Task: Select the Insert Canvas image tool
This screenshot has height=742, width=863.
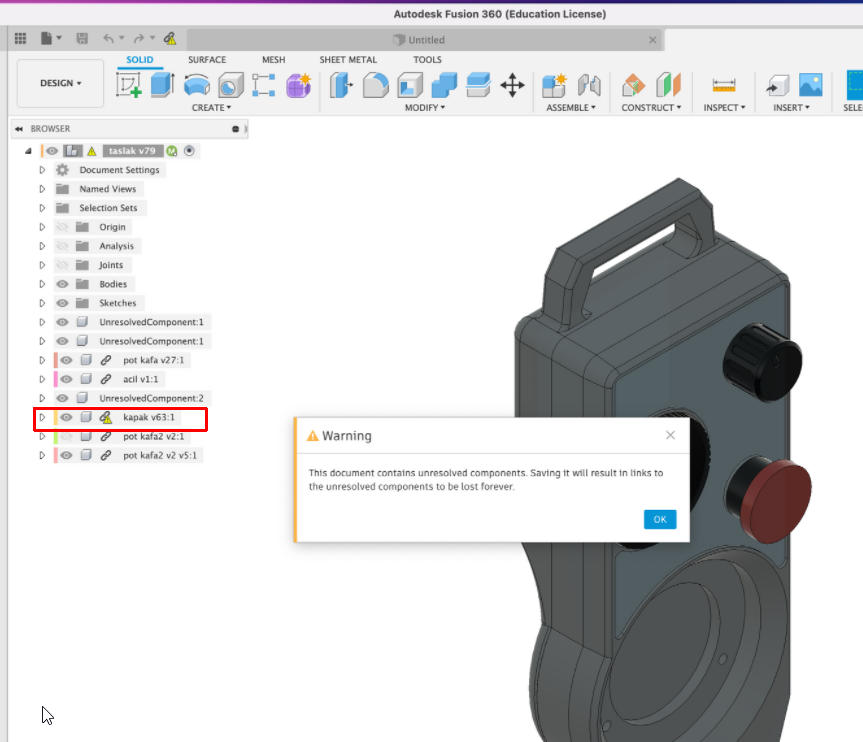Action: click(811, 85)
